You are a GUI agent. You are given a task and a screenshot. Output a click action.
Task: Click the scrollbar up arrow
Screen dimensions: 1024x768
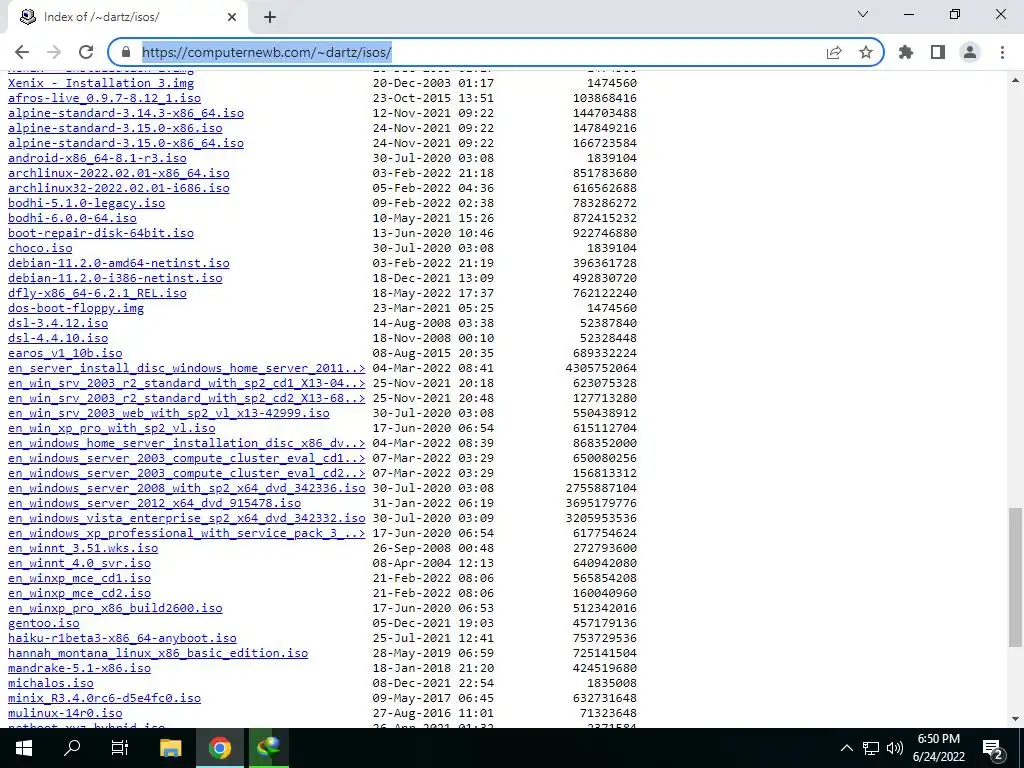click(1016, 80)
